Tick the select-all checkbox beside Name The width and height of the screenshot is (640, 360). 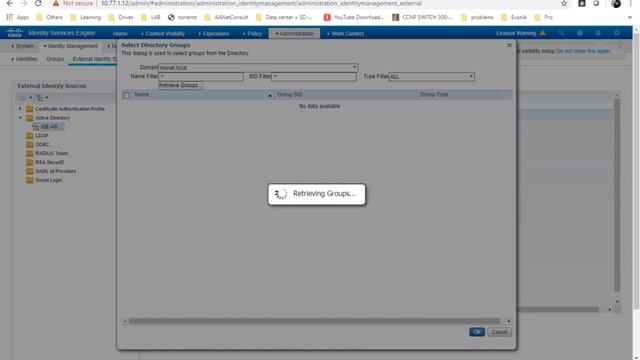coord(127,95)
